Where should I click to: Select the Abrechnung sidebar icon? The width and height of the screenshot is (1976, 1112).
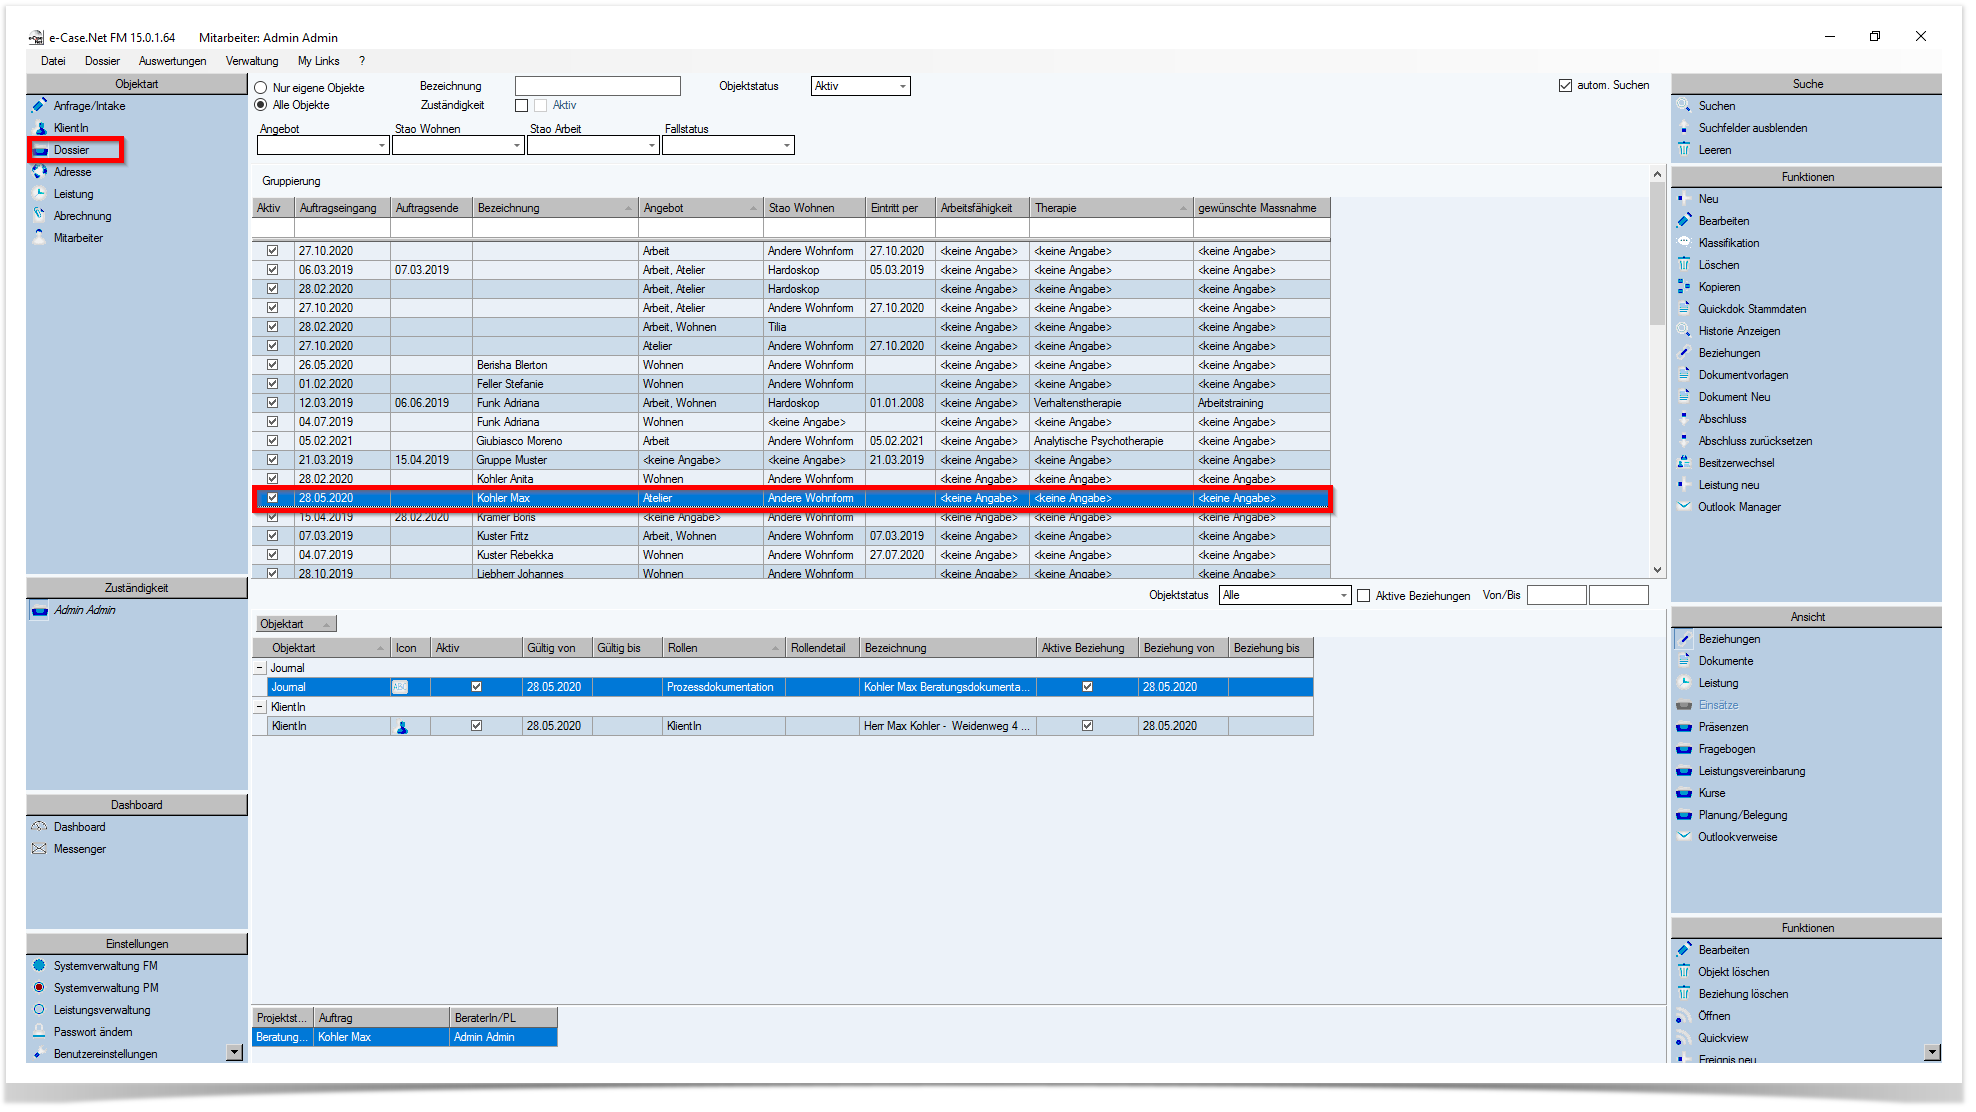pyautogui.click(x=39, y=216)
